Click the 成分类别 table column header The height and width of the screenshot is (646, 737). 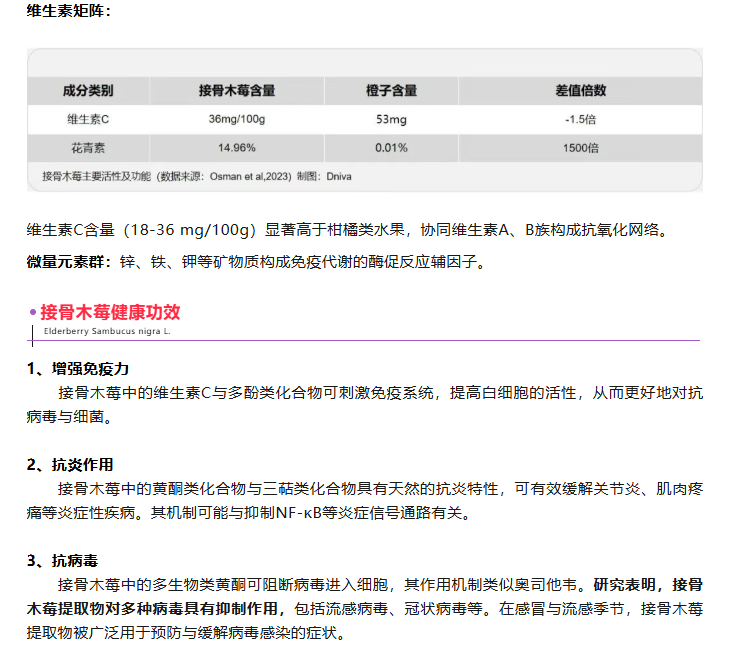coord(88,90)
